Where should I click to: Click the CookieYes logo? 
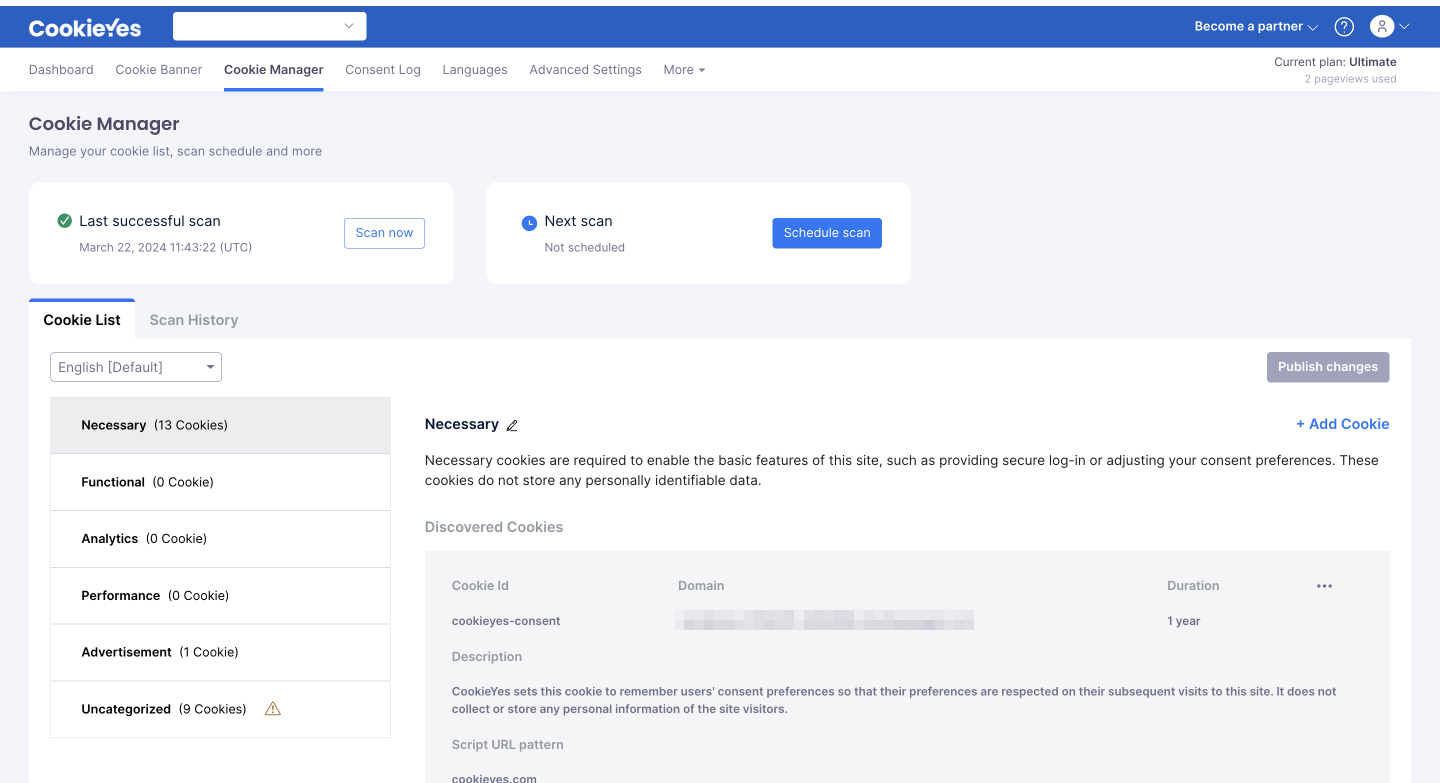tap(85, 28)
